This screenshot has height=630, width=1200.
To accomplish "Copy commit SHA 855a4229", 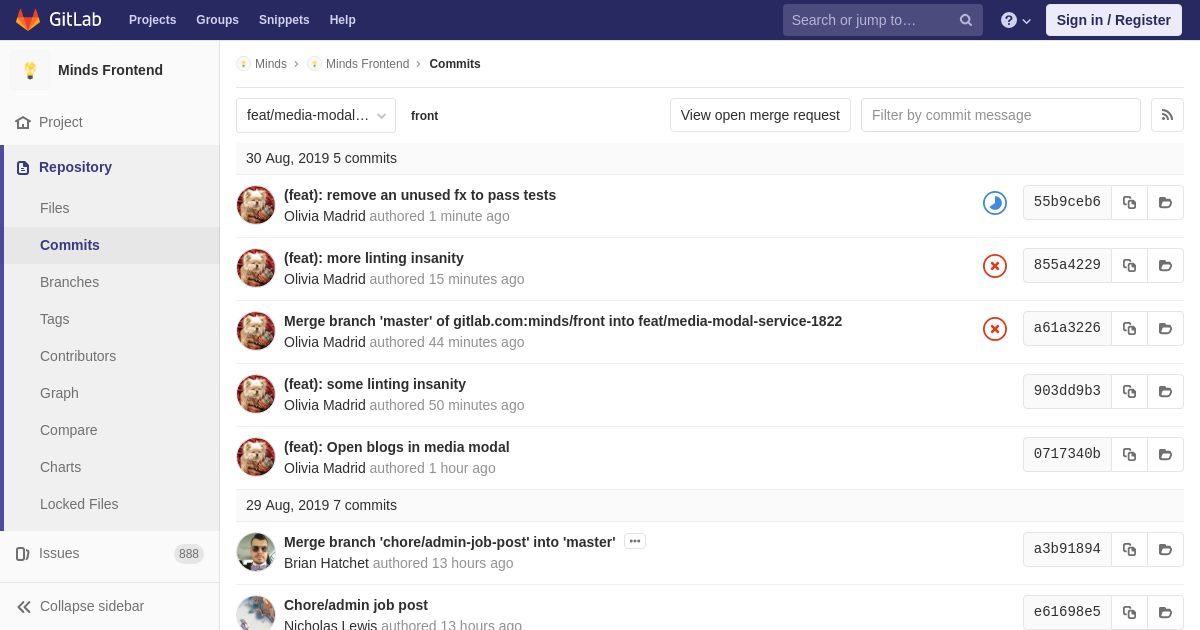I will coord(1129,265).
